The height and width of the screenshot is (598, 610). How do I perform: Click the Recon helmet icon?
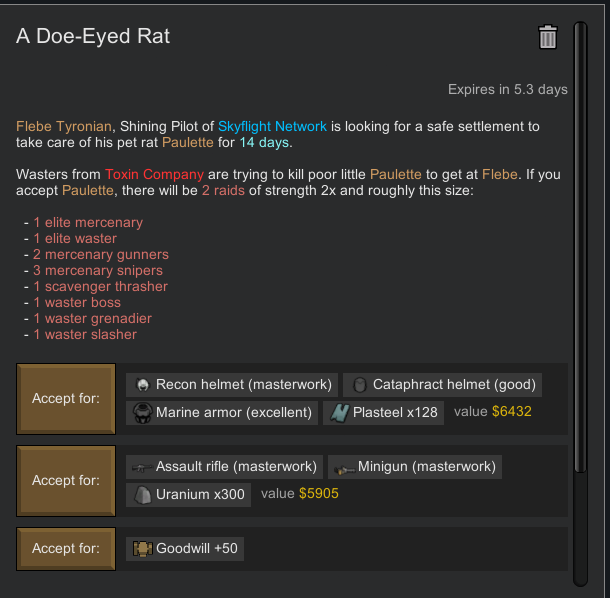click(x=142, y=385)
